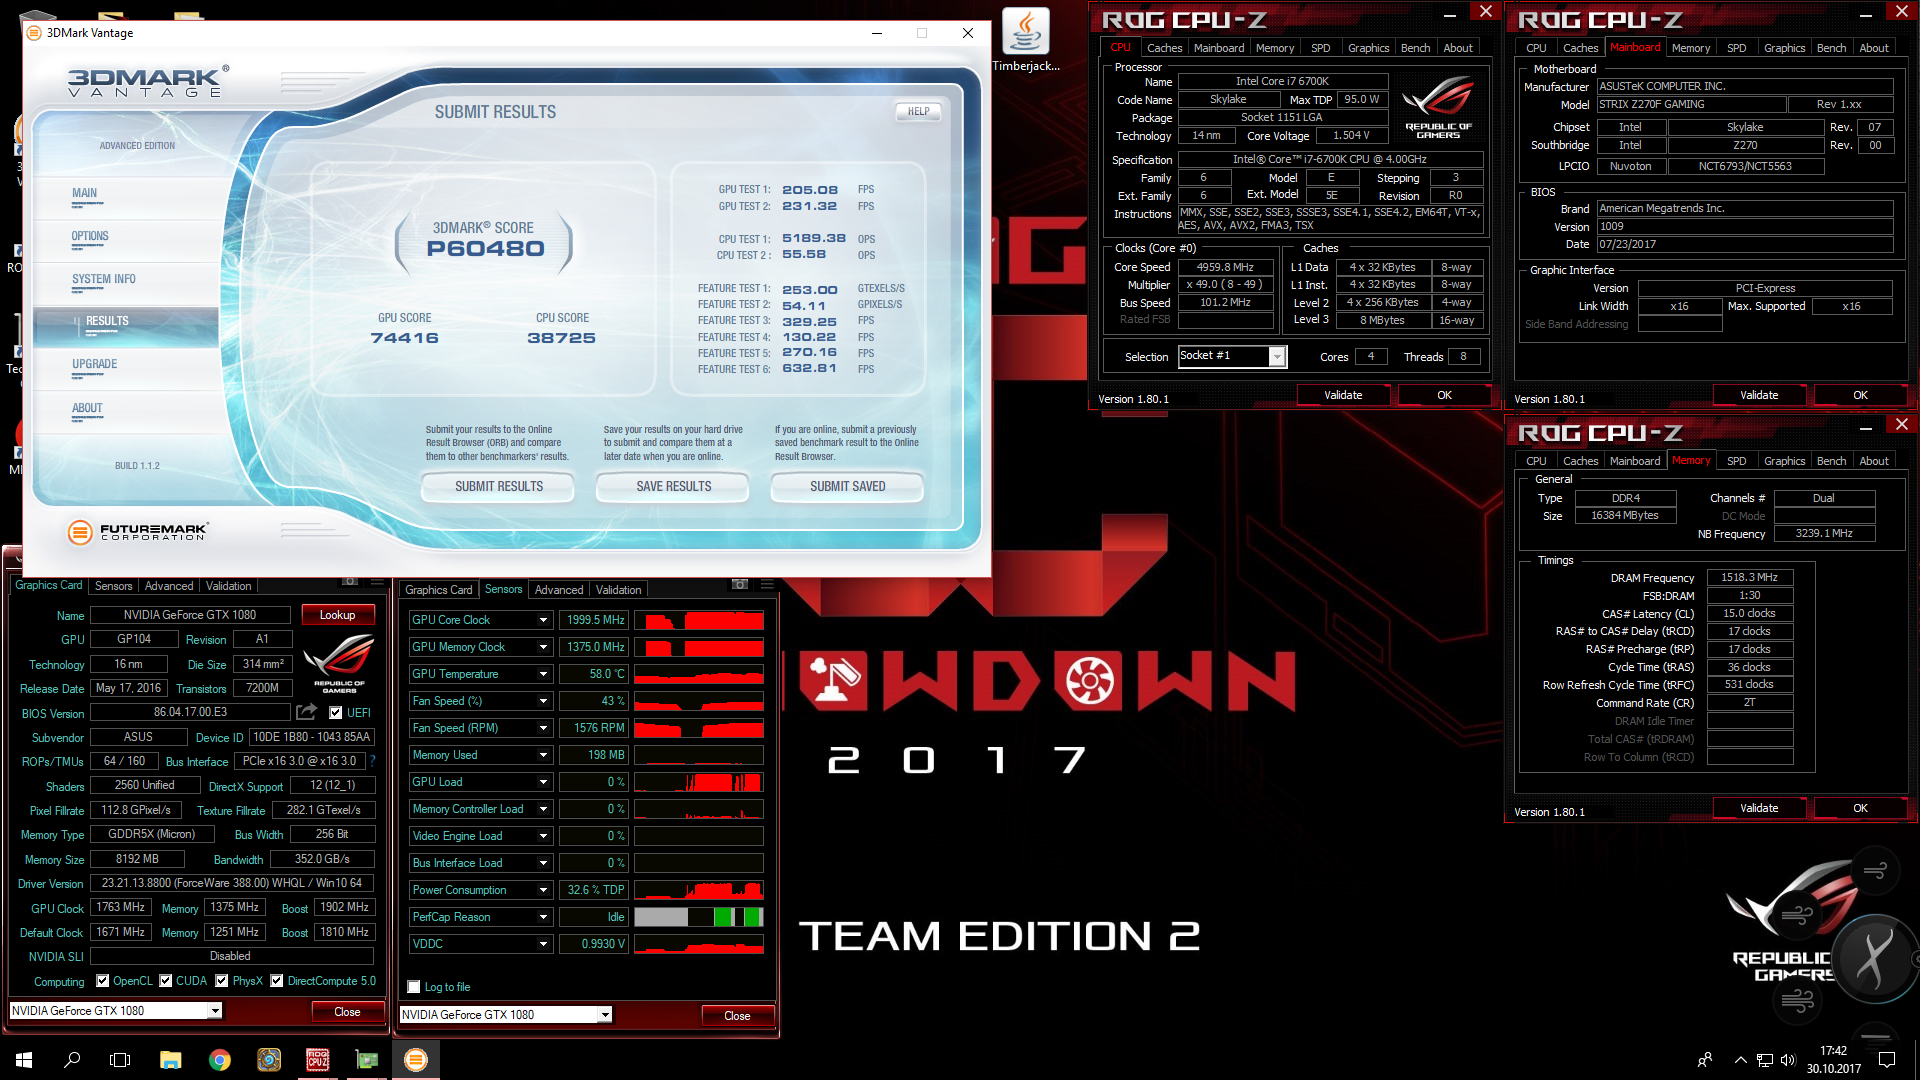
Task: Switch to Bench tab in top-left CPU-Z window
Action: 1415,48
